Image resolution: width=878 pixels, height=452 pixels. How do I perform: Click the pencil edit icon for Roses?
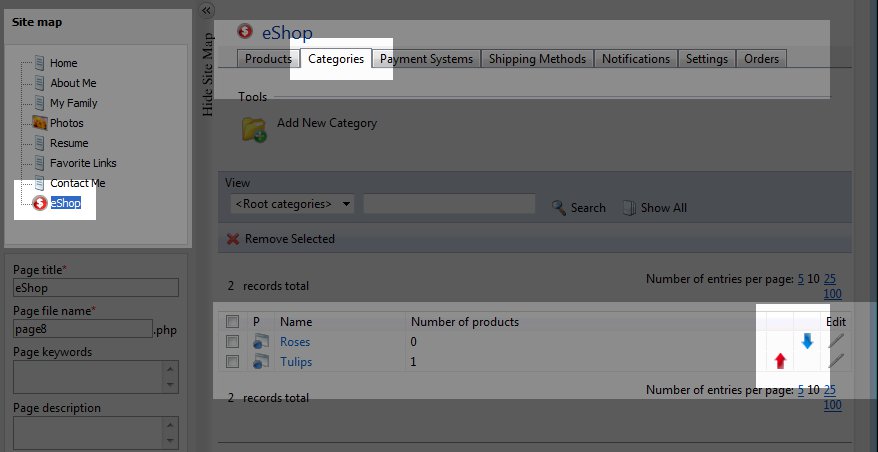pos(836,342)
